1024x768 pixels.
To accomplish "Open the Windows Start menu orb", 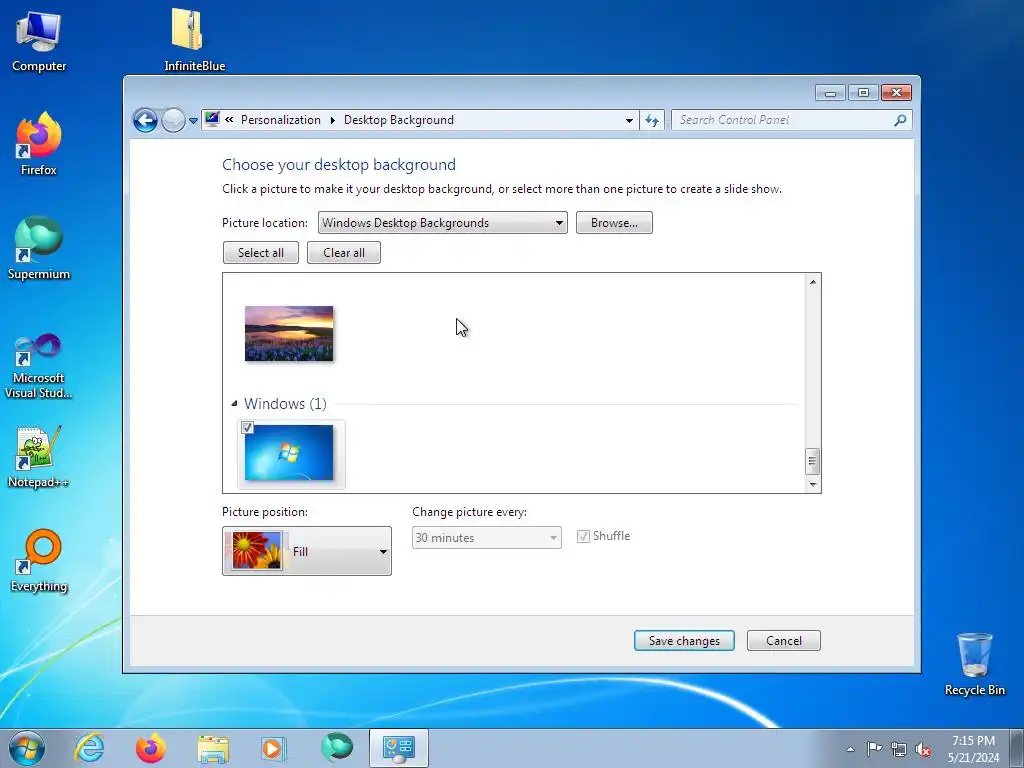I will point(27,748).
